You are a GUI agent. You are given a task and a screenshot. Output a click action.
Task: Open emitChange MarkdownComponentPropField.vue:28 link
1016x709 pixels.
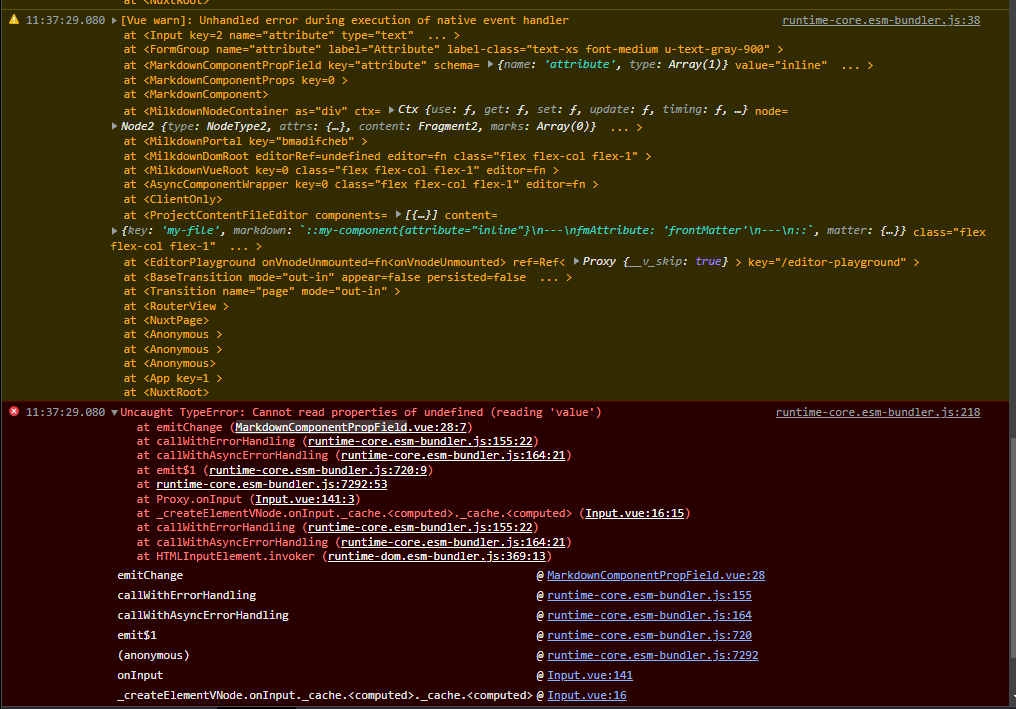656,575
